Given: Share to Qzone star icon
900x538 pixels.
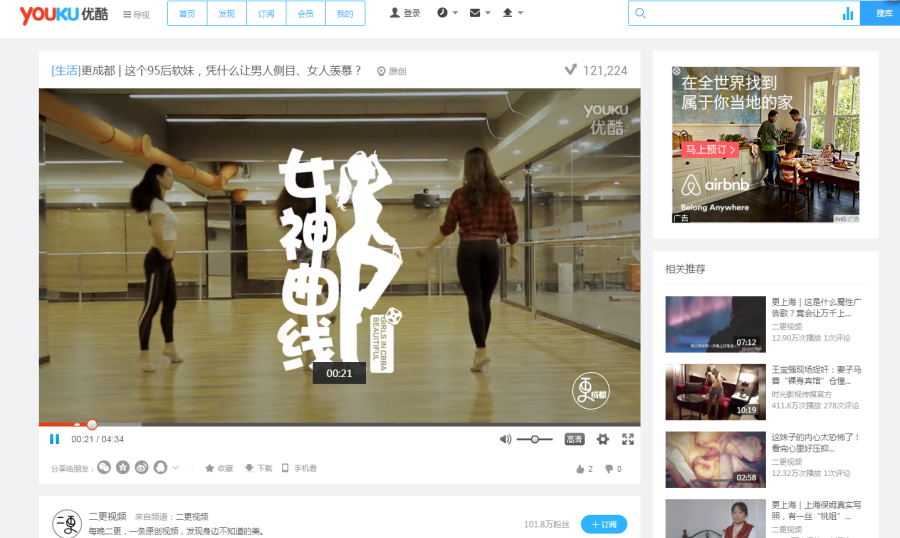Looking at the screenshot, I should (123, 467).
